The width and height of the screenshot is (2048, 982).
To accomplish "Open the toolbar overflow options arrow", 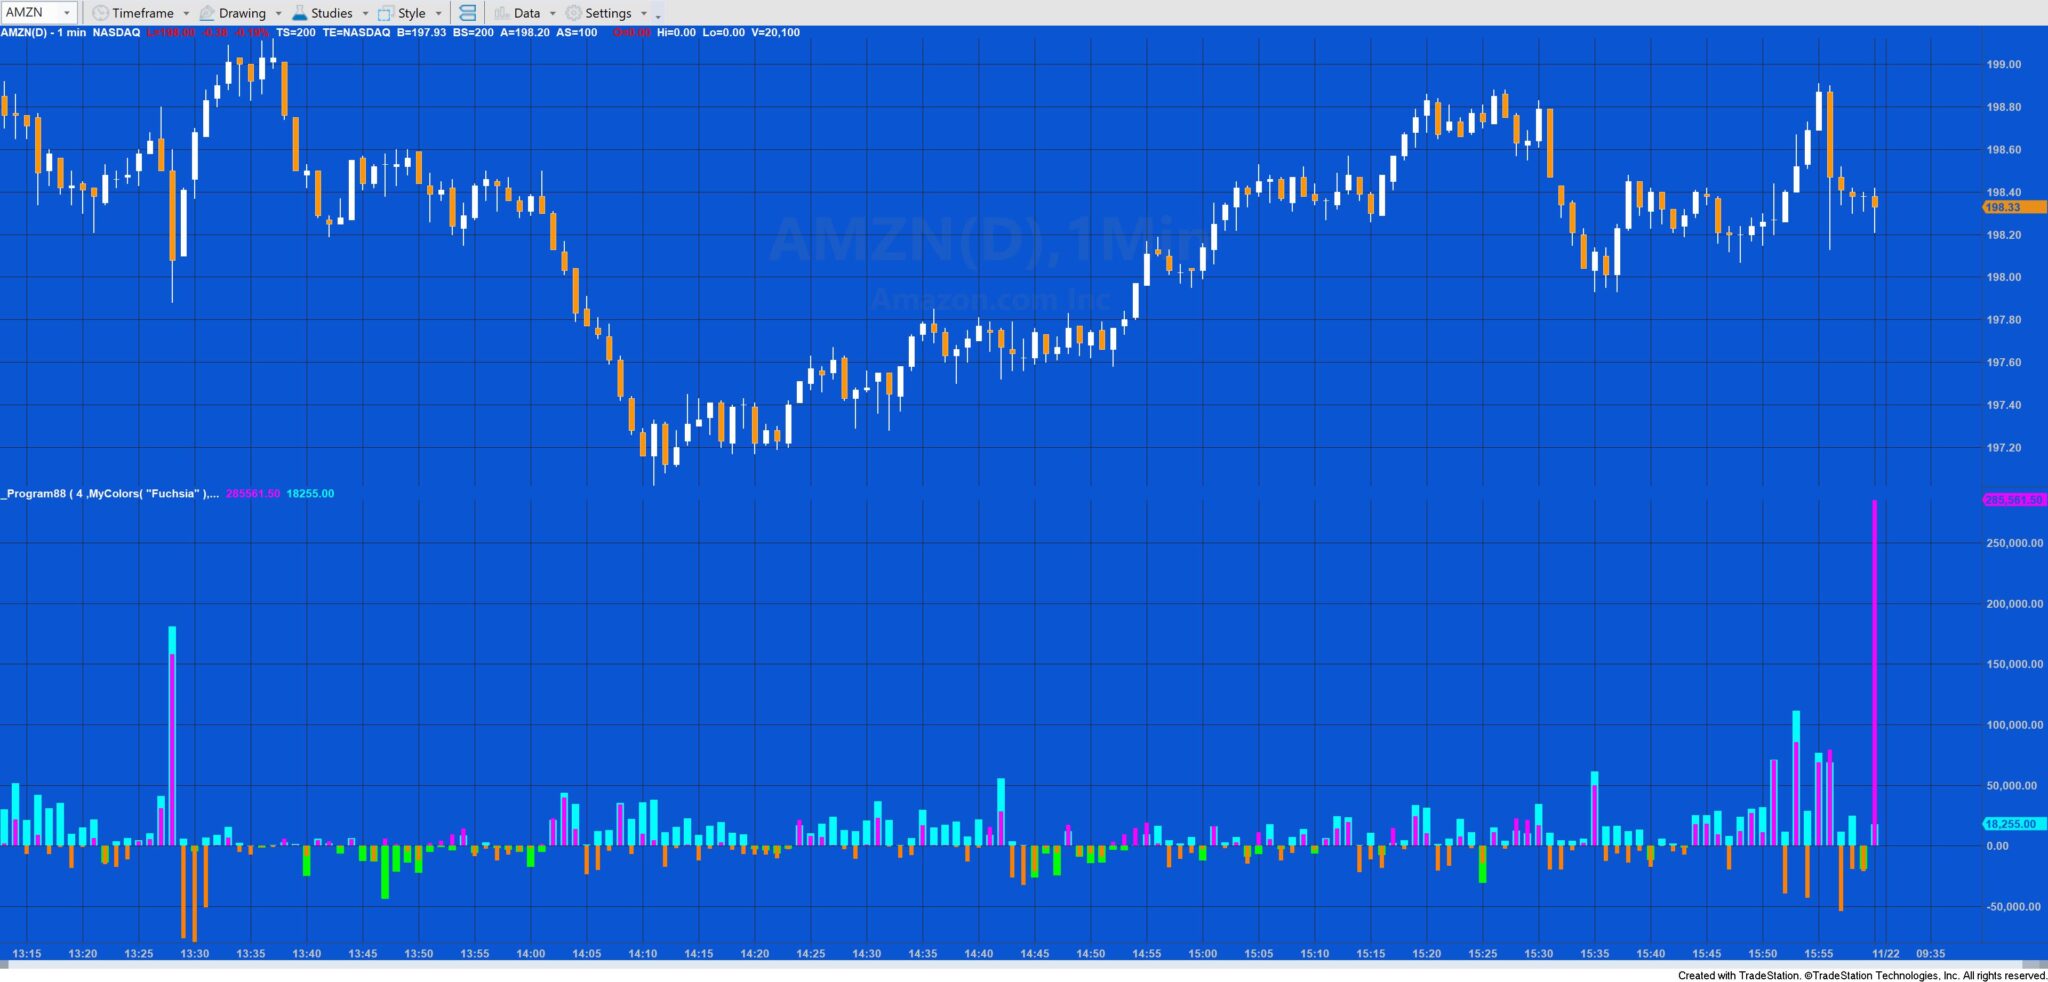I will click(x=658, y=15).
